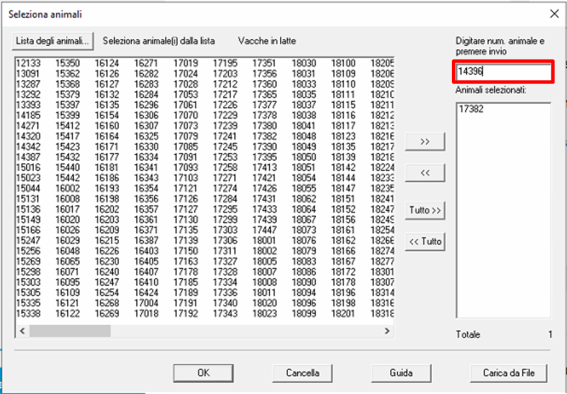The image size is (567, 394).
Task: Select animal 12133 in the list
Action: [x=29, y=63]
